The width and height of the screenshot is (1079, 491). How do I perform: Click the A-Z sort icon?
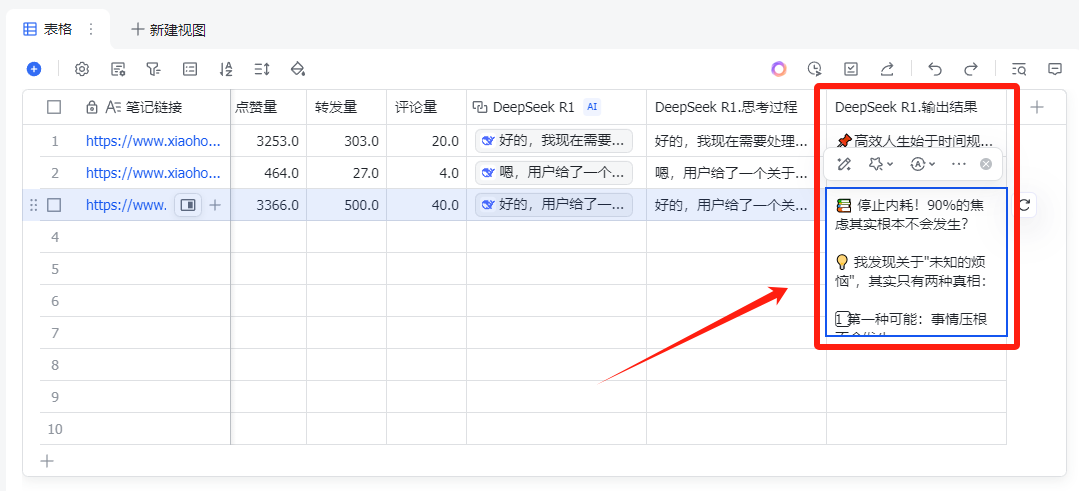(x=226, y=69)
